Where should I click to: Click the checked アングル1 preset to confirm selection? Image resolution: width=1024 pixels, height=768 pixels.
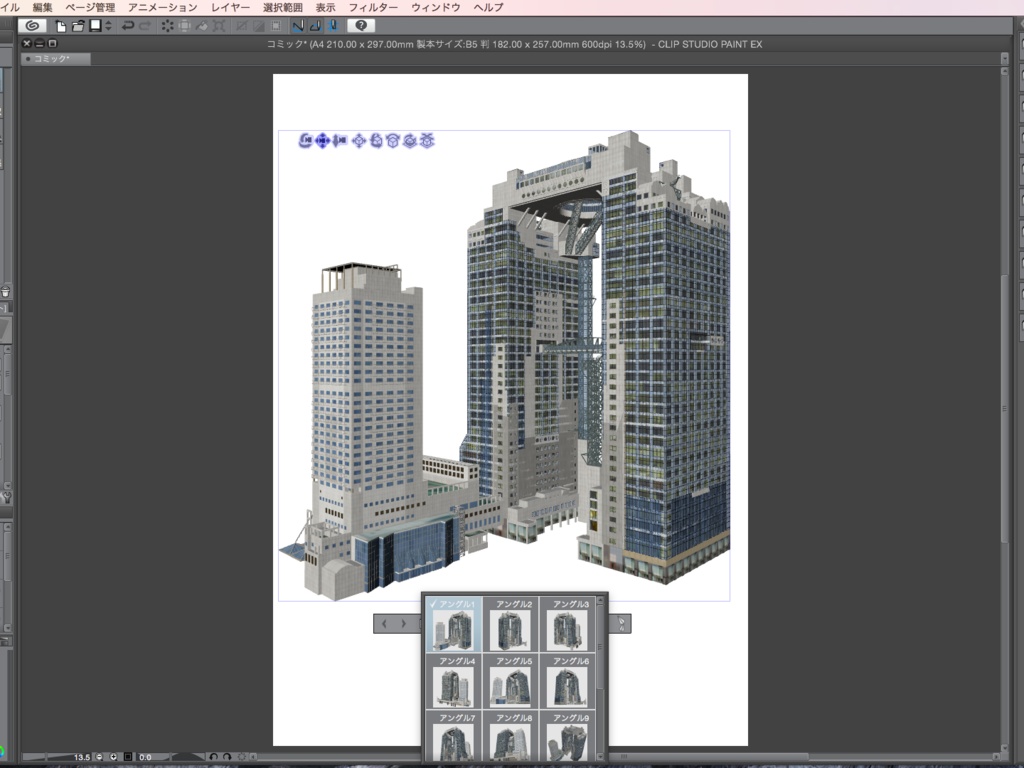[x=454, y=623]
